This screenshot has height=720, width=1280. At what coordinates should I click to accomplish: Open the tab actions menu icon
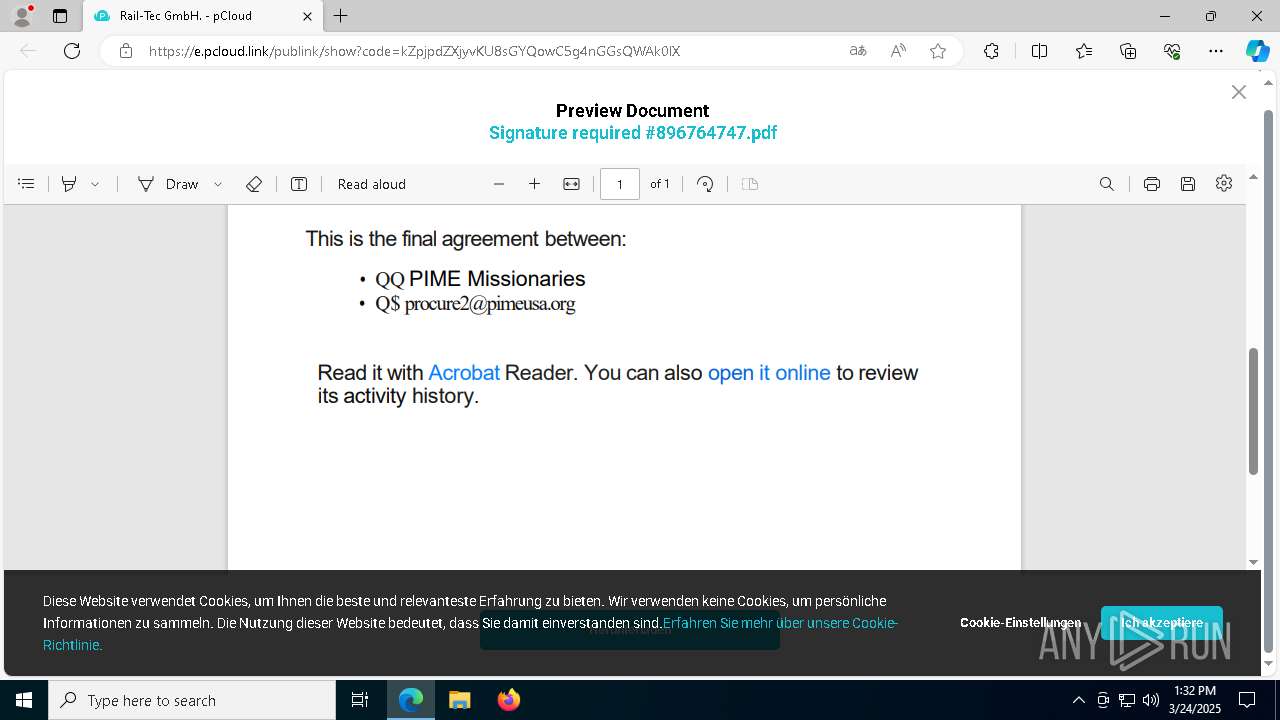click(60, 16)
